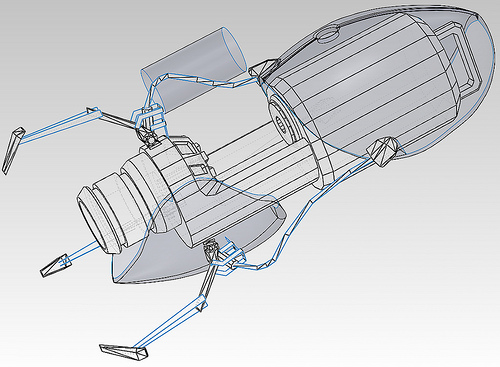Select the elbow joint of the bottom arm
Viewport: 500px width, 367px height.
202,303
